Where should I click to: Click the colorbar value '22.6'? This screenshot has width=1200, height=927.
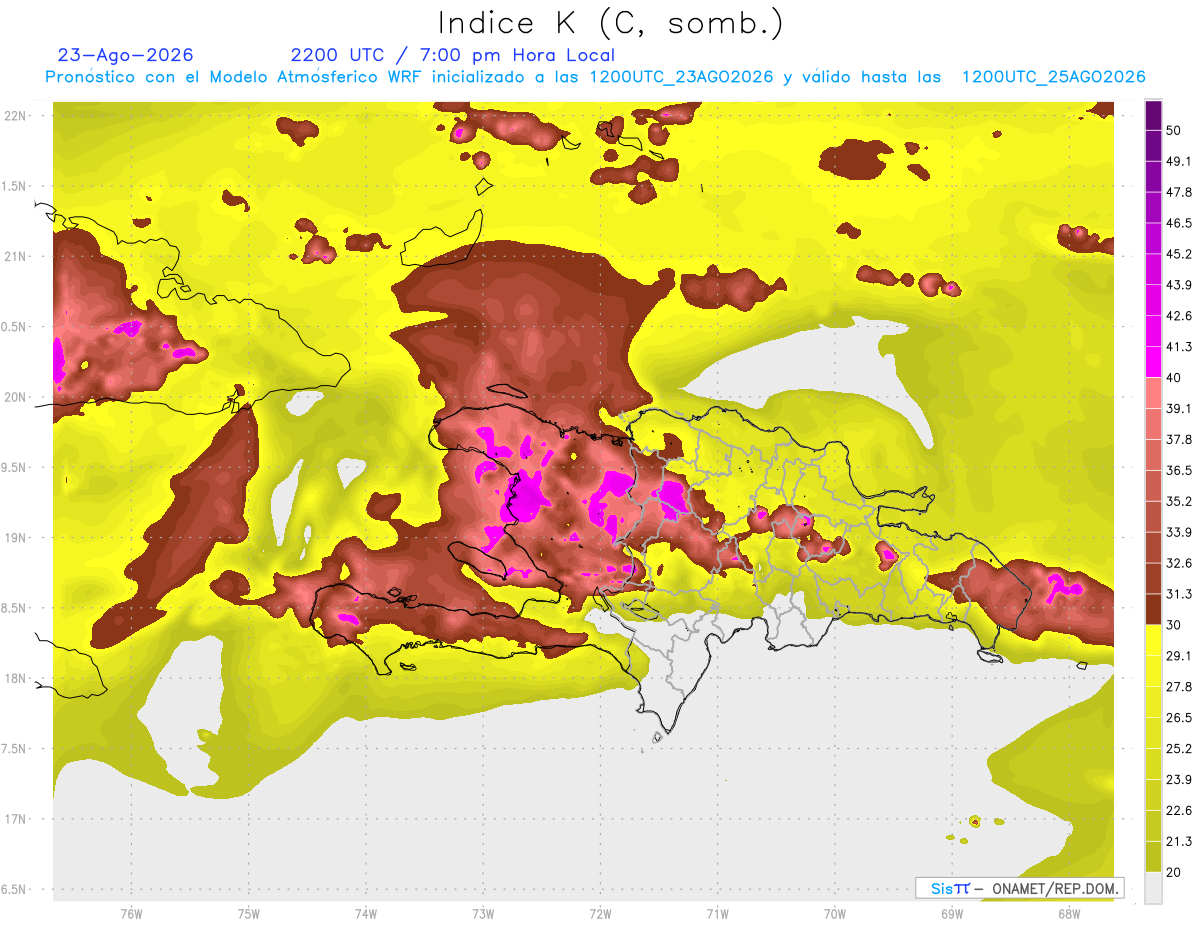coord(1178,811)
